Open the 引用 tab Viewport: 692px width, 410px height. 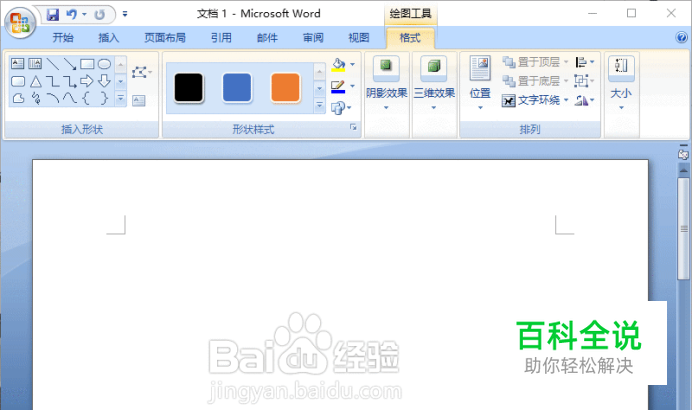(x=221, y=38)
